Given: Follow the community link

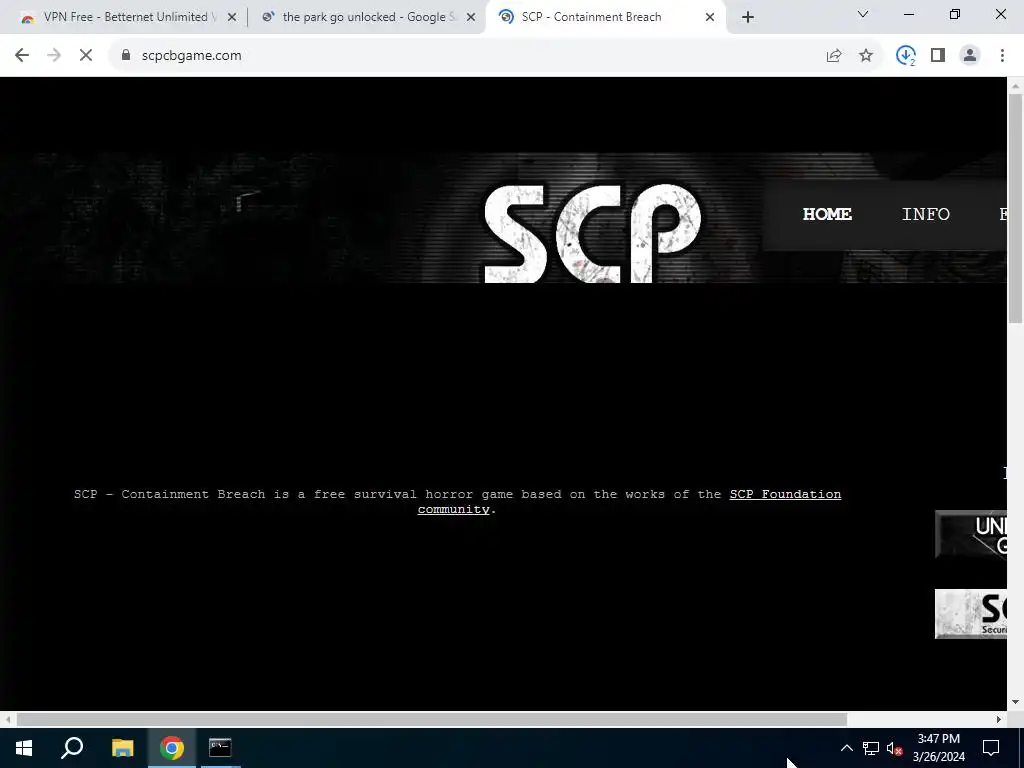Looking at the screenshot, I should [x=453, y=509].
